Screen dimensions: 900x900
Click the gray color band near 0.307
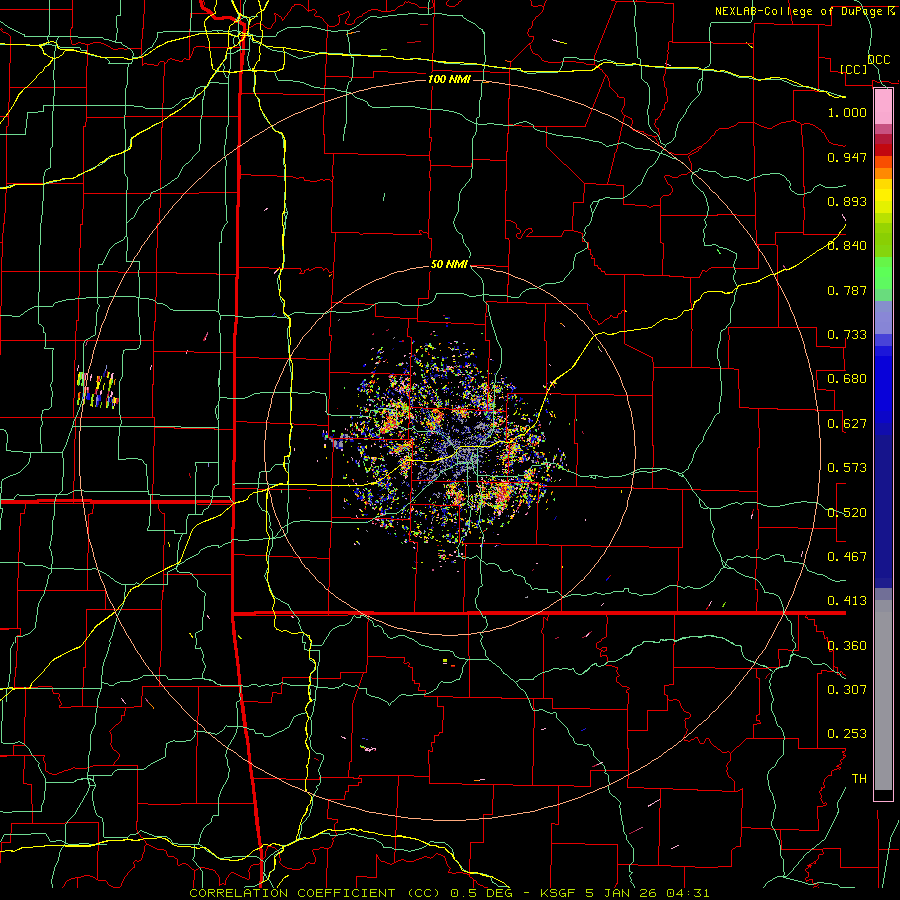[x=883, y=695]
